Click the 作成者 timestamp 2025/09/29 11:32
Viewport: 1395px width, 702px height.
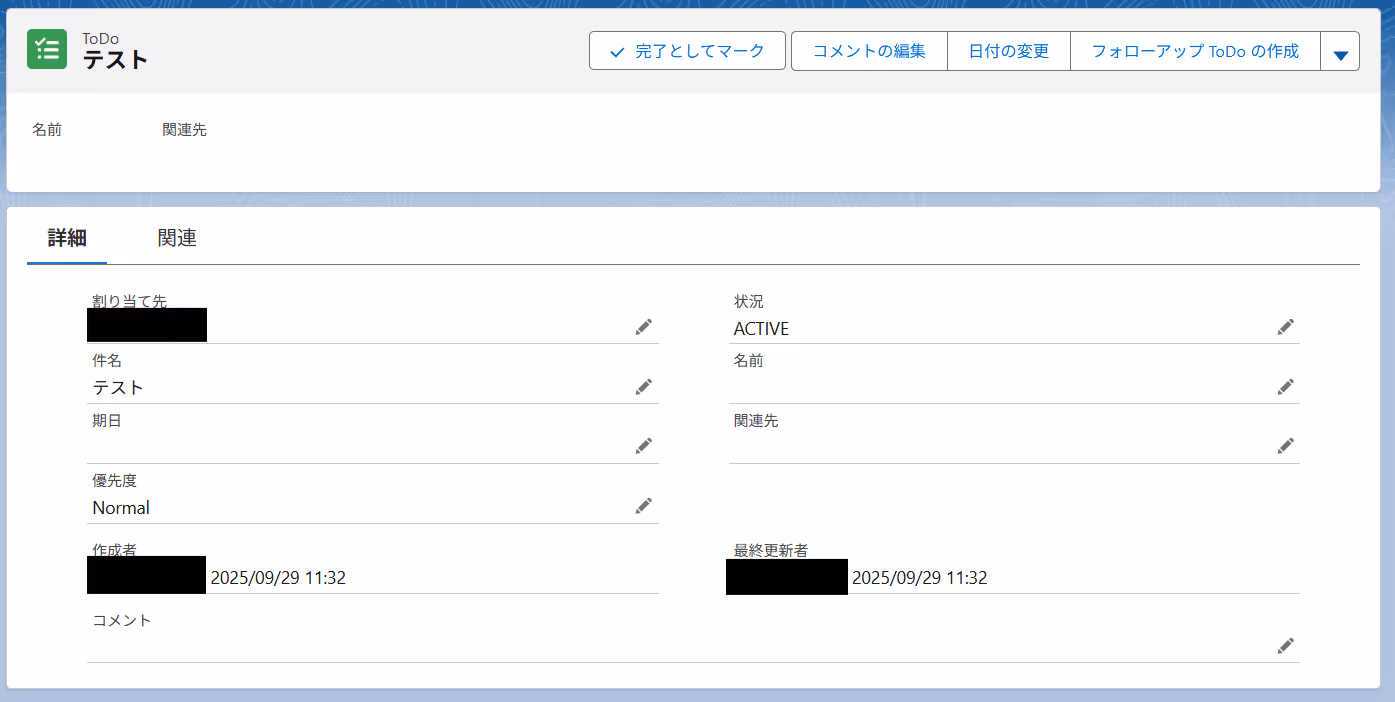pyautogui.click(x=278, y=578)
